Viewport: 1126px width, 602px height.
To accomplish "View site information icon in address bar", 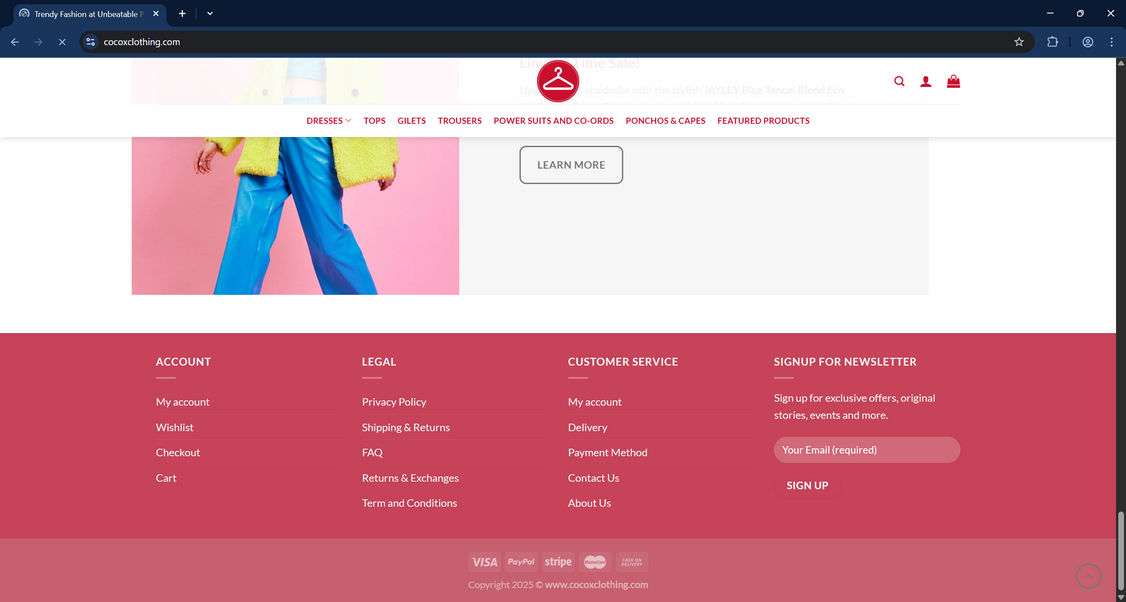I will pos(90,42).
